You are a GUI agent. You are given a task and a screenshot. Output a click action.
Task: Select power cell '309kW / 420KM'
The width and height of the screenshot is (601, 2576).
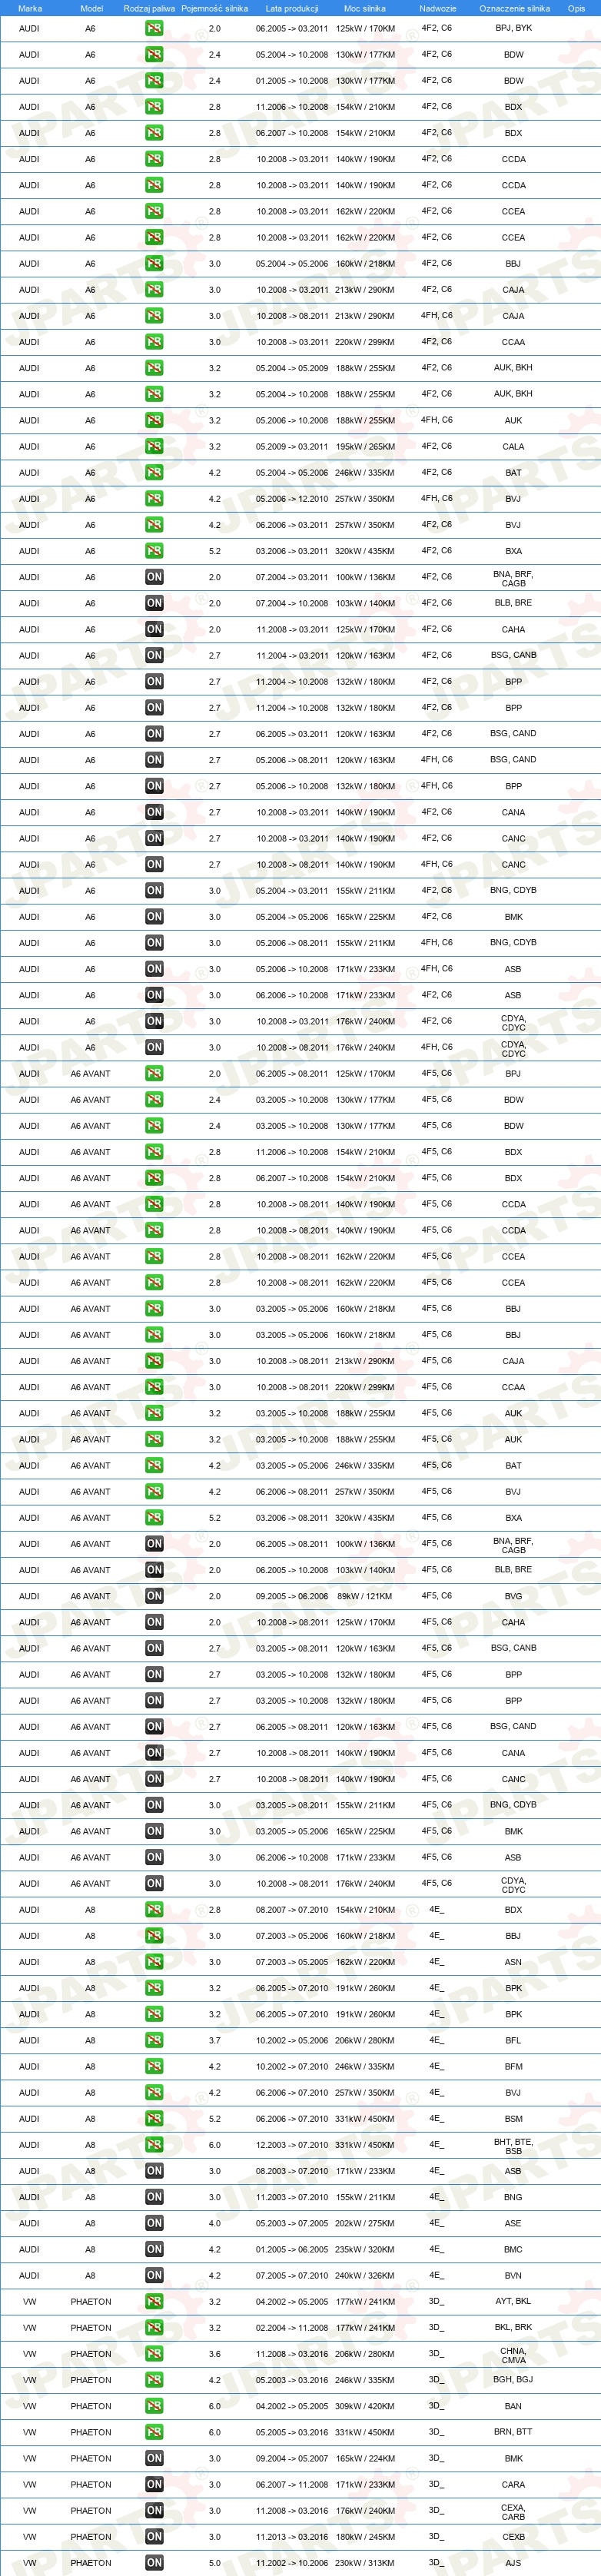click(365, 2406)
